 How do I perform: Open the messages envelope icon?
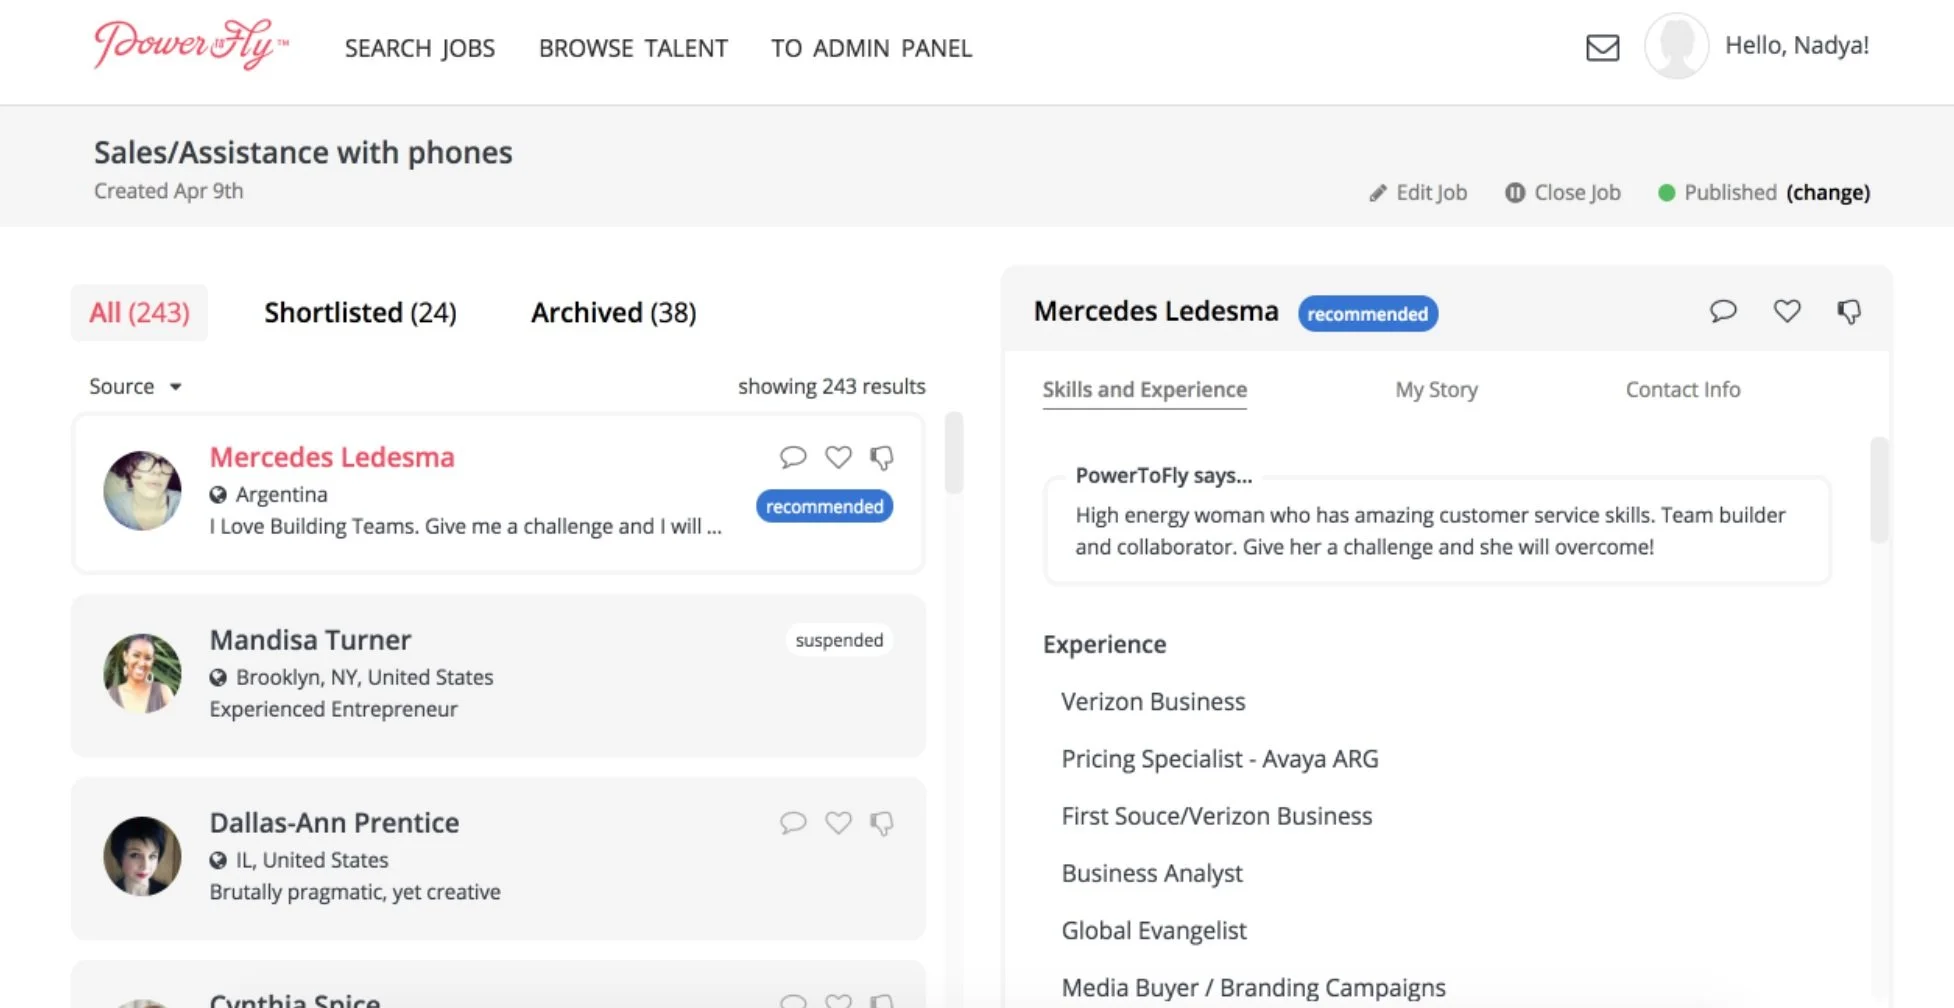[x=1603, y=47]
